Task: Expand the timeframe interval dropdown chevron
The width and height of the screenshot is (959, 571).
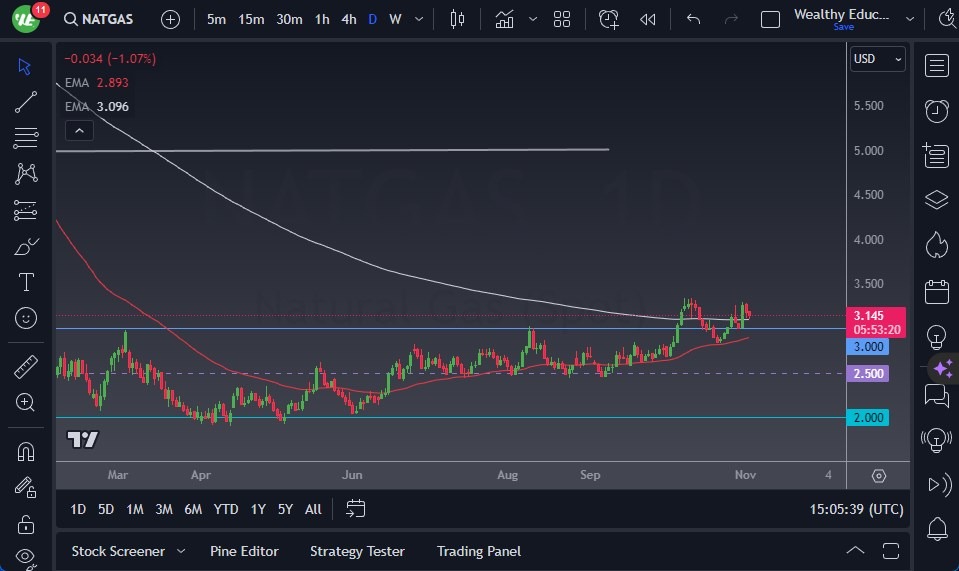Action: [418, 19]
